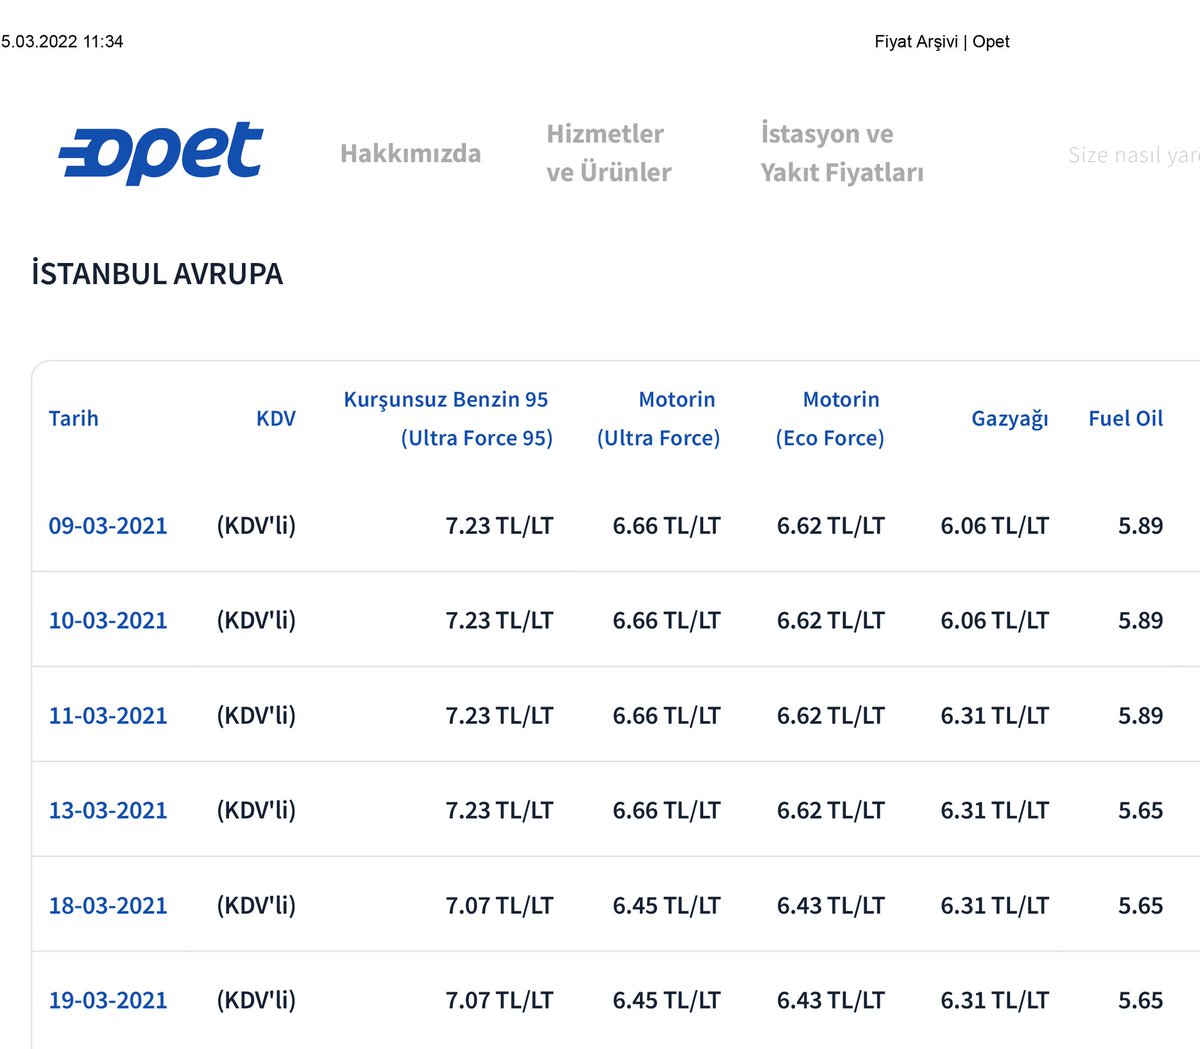Click (KDV'li) in the 19-03-2021 row

click(256, 1000)
